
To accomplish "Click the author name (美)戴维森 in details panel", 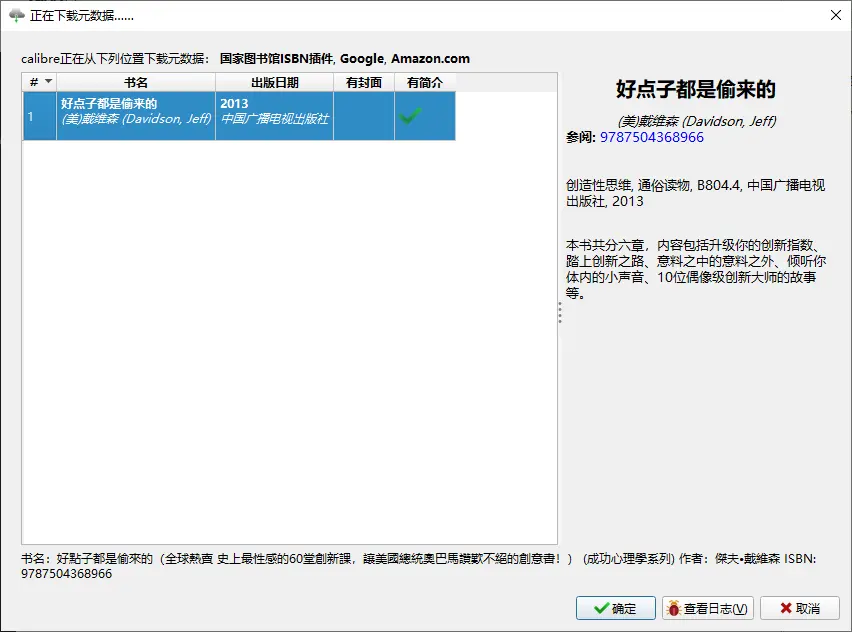I will 696,121.
